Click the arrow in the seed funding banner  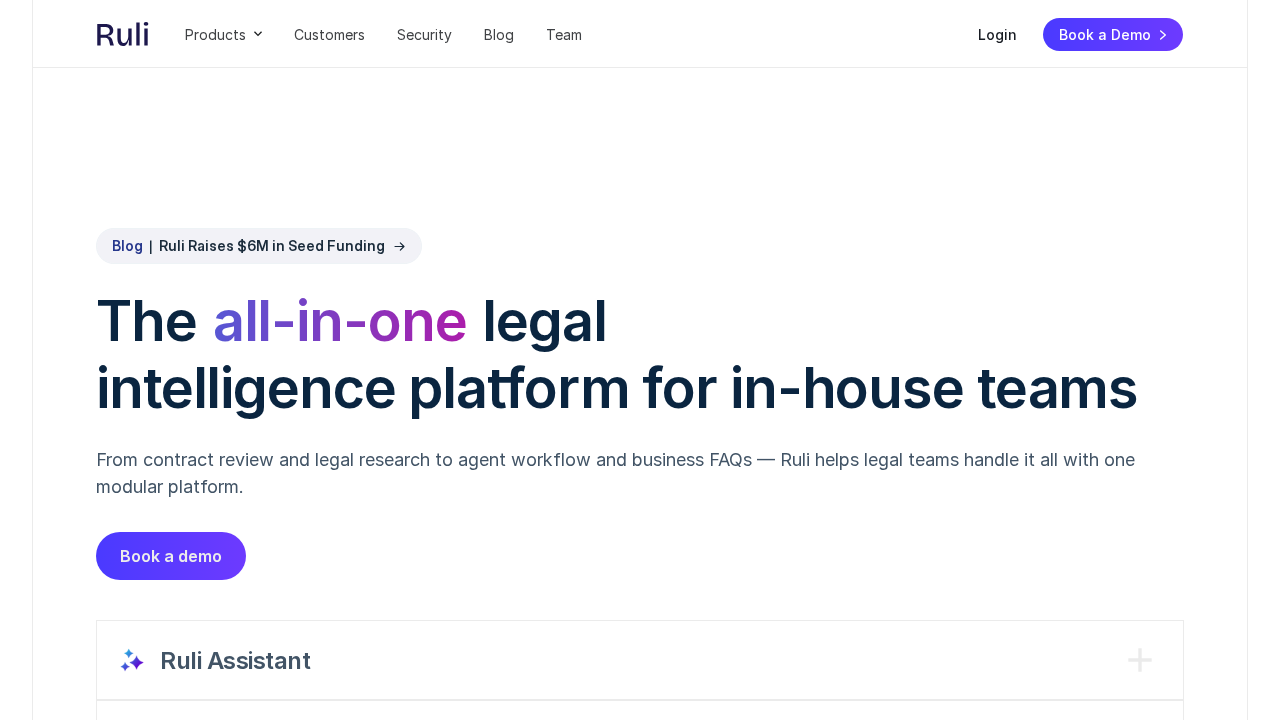[398, 245]
